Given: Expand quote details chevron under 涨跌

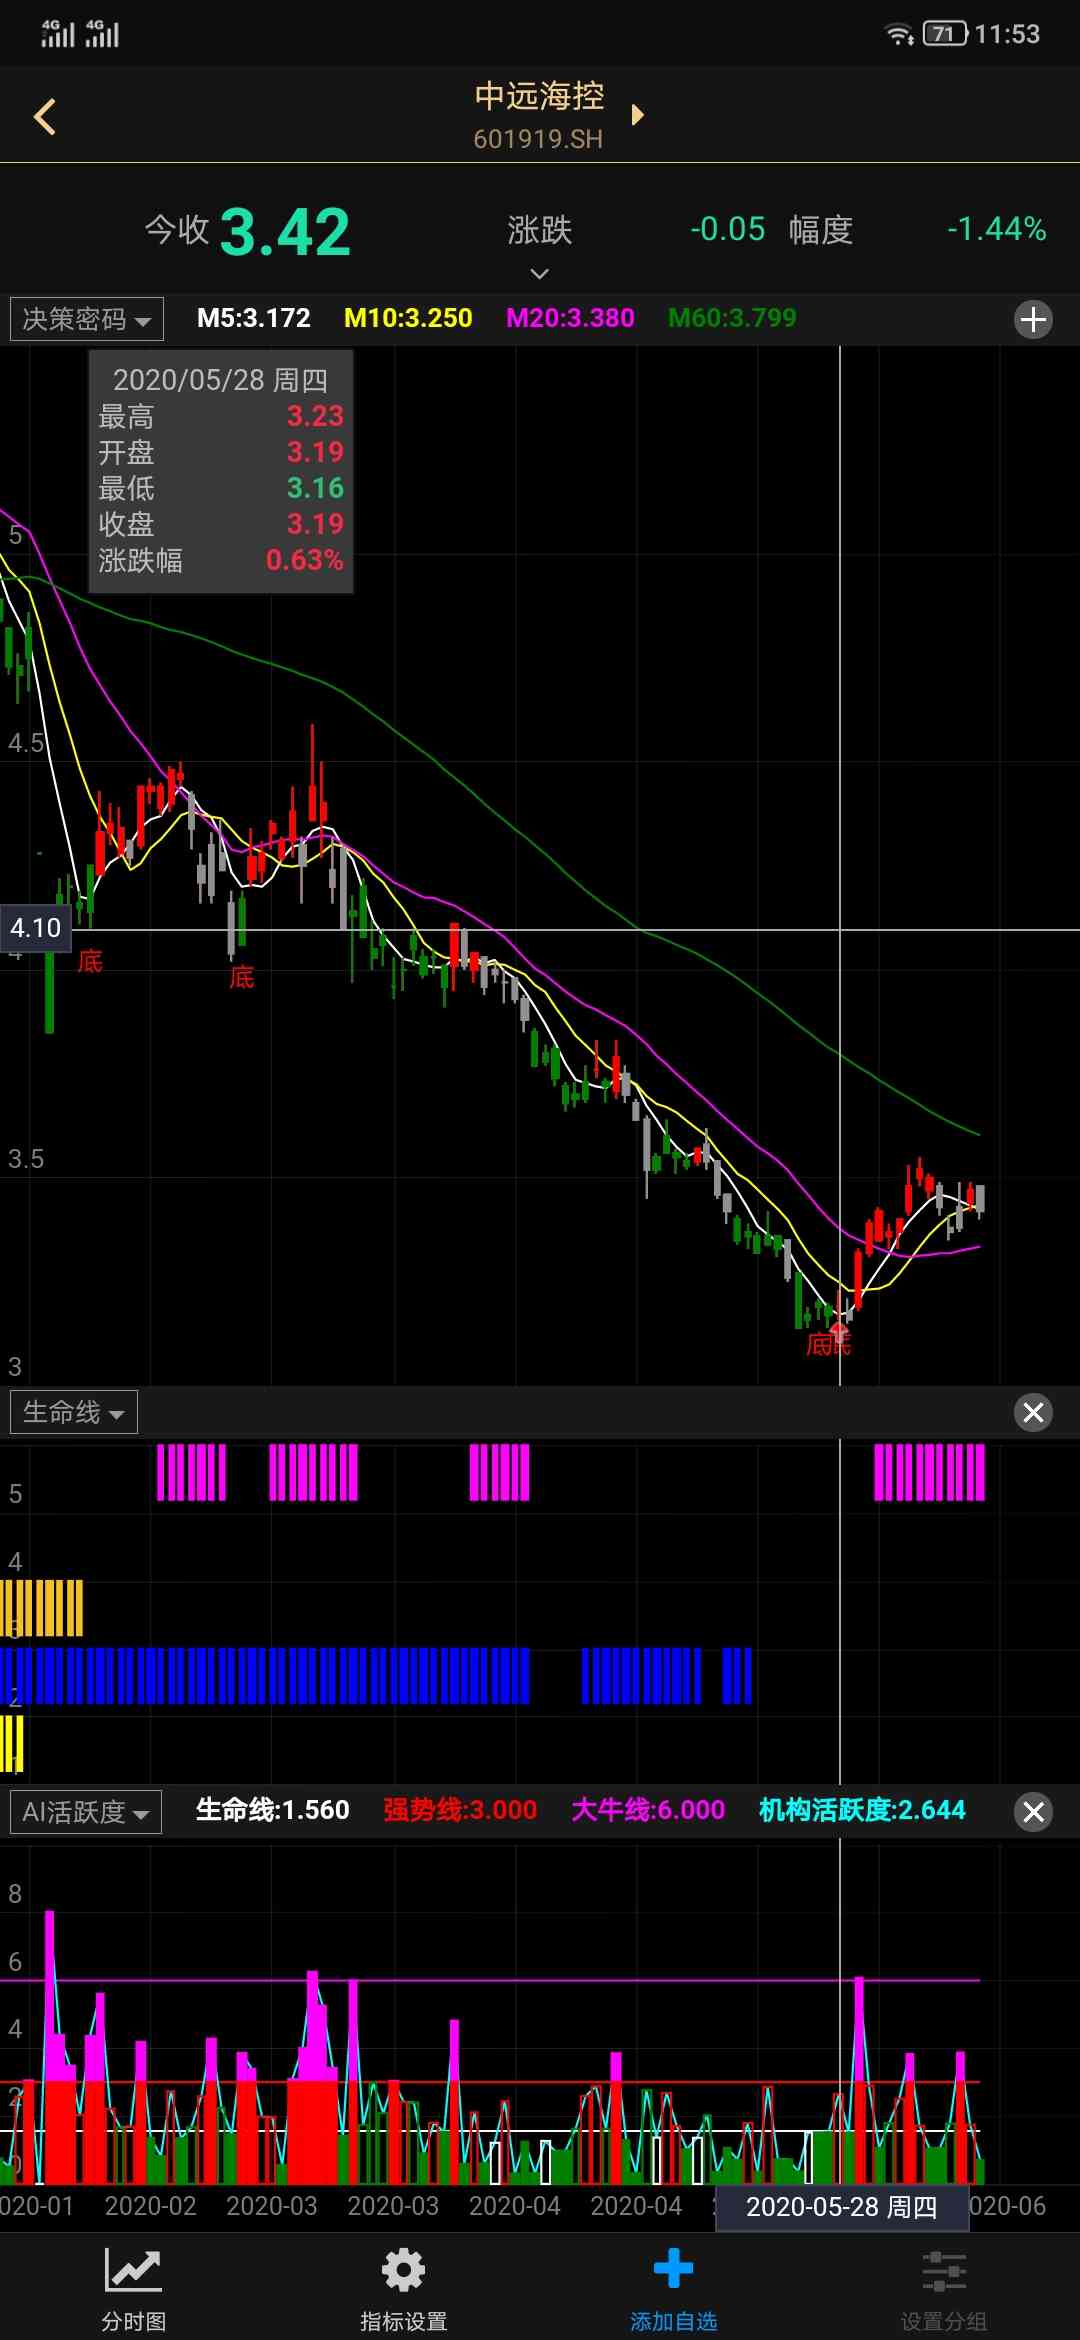Looking at the screenshot, I should 539,273.
